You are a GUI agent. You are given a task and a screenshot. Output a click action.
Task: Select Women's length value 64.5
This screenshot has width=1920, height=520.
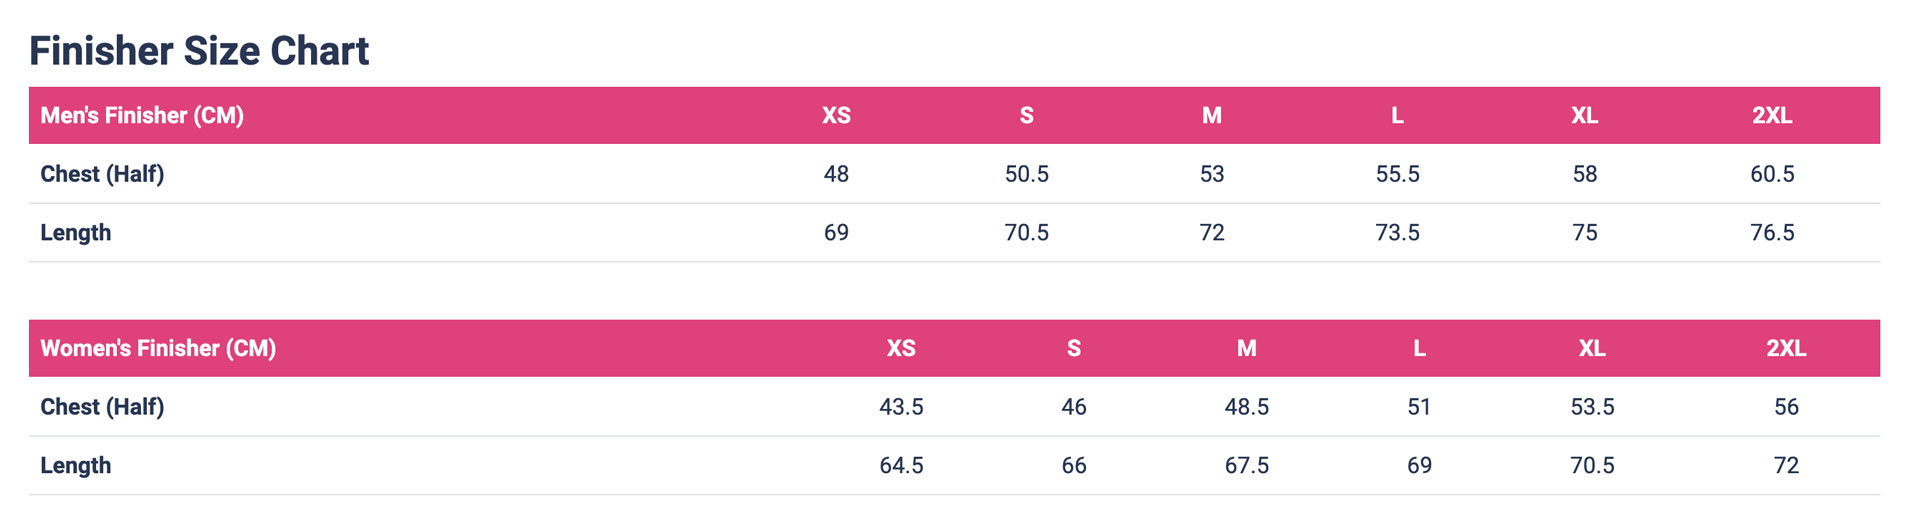(x=901, y=466)
